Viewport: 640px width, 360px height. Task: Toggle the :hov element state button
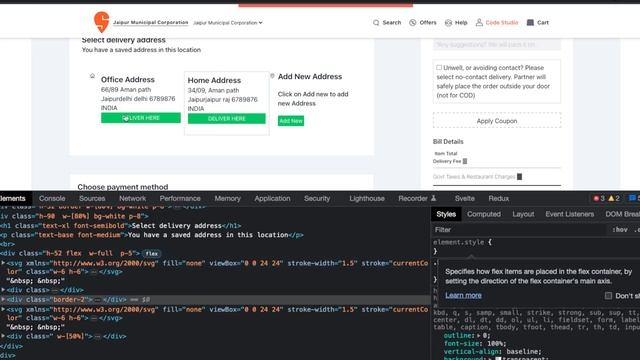click(620, 230)
